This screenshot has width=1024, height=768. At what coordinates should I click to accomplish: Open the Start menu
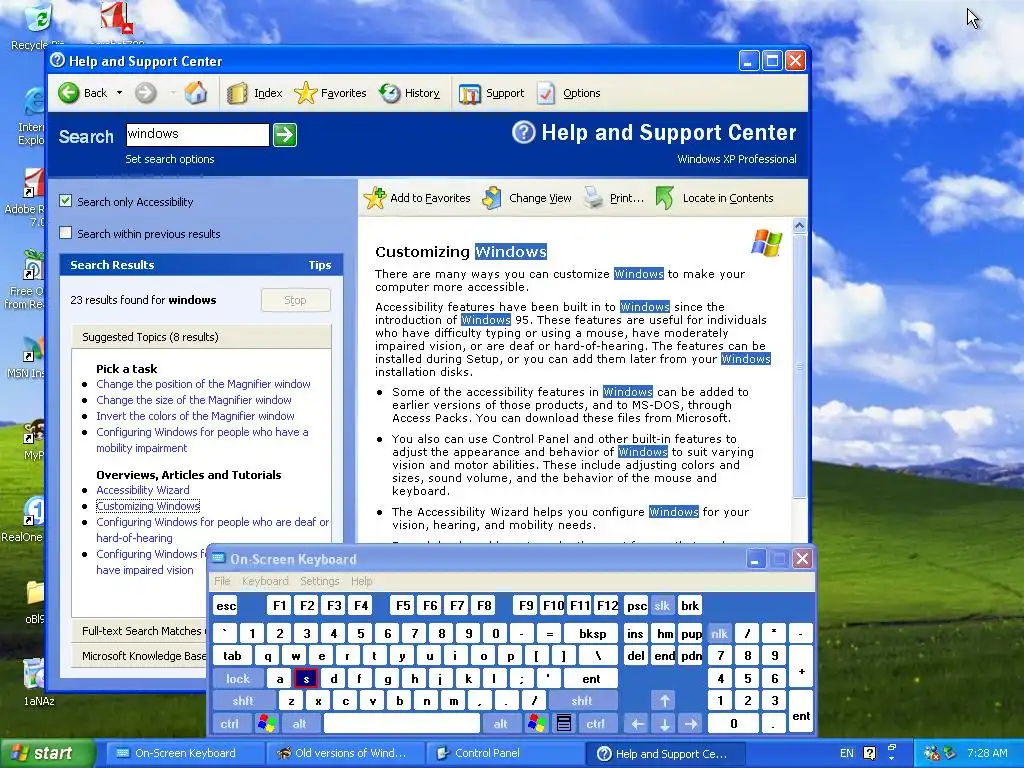[45, 753]
